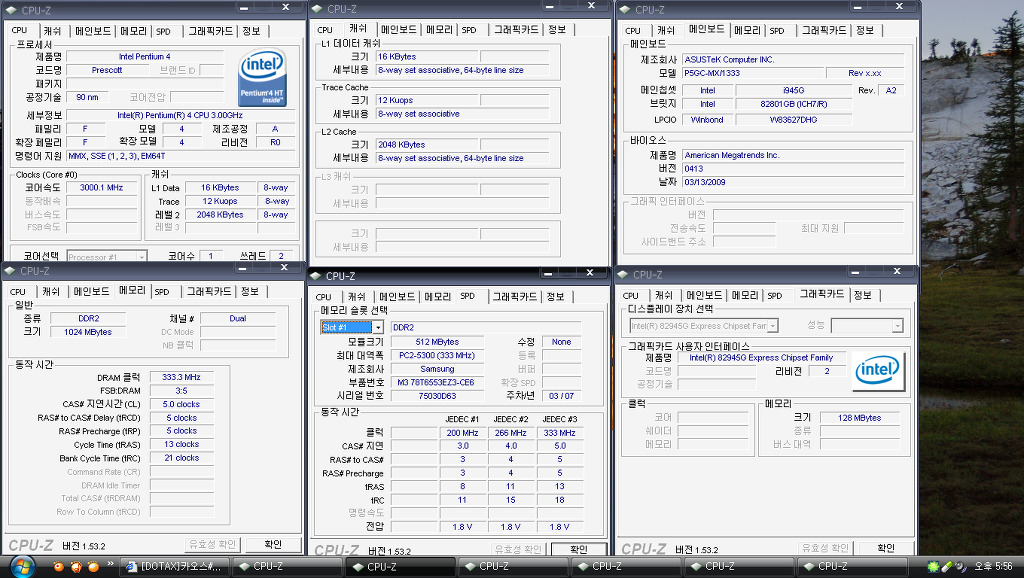
Task: Click the taskbar clock showing 5:56
Action: point(993,566)
